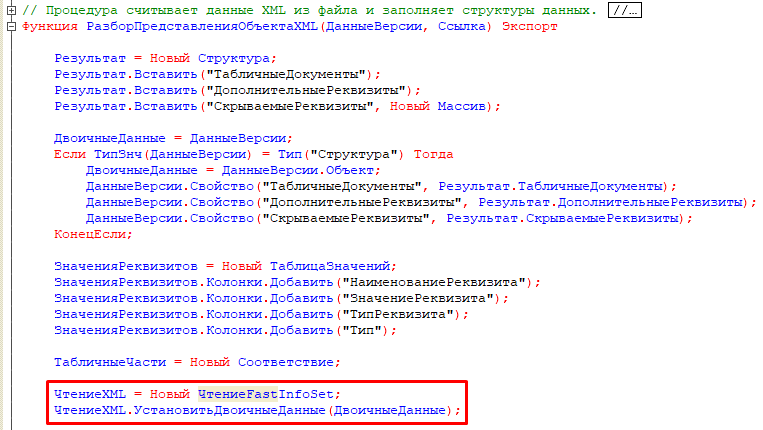Collapse the РазборПредставленияОбъектаXML function minus icon

point(11,26)
